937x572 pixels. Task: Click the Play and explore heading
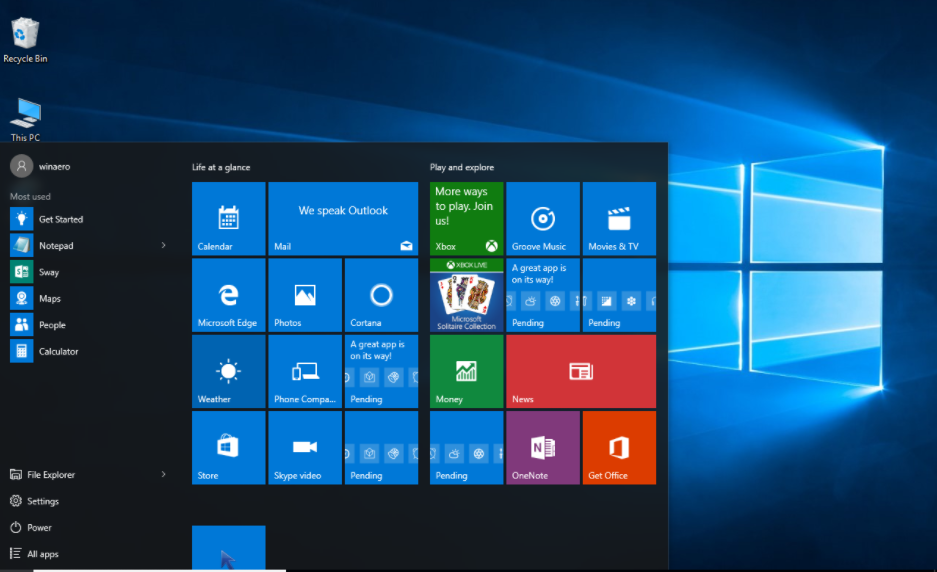pyautogui.click(x=462, y=167)
